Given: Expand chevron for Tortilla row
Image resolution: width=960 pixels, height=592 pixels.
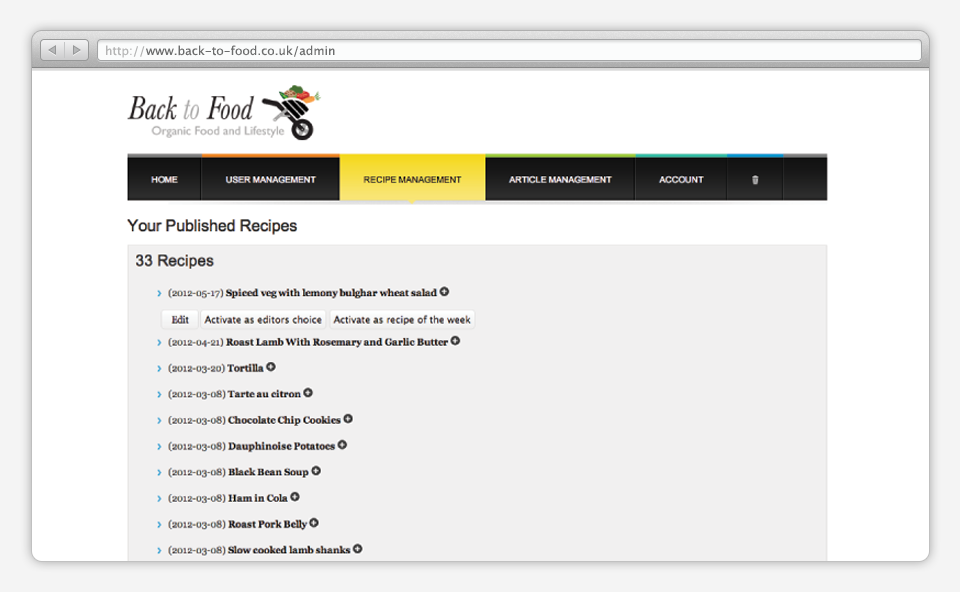Looking at the screenshot, I should pos(159,369).
